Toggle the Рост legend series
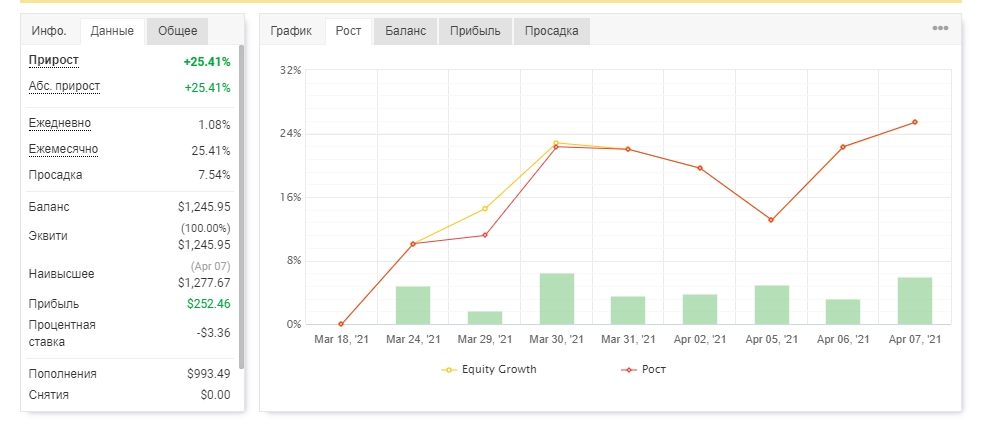Image resolution: width=994 pixels, height=426 pixels. tap(643, 370)
